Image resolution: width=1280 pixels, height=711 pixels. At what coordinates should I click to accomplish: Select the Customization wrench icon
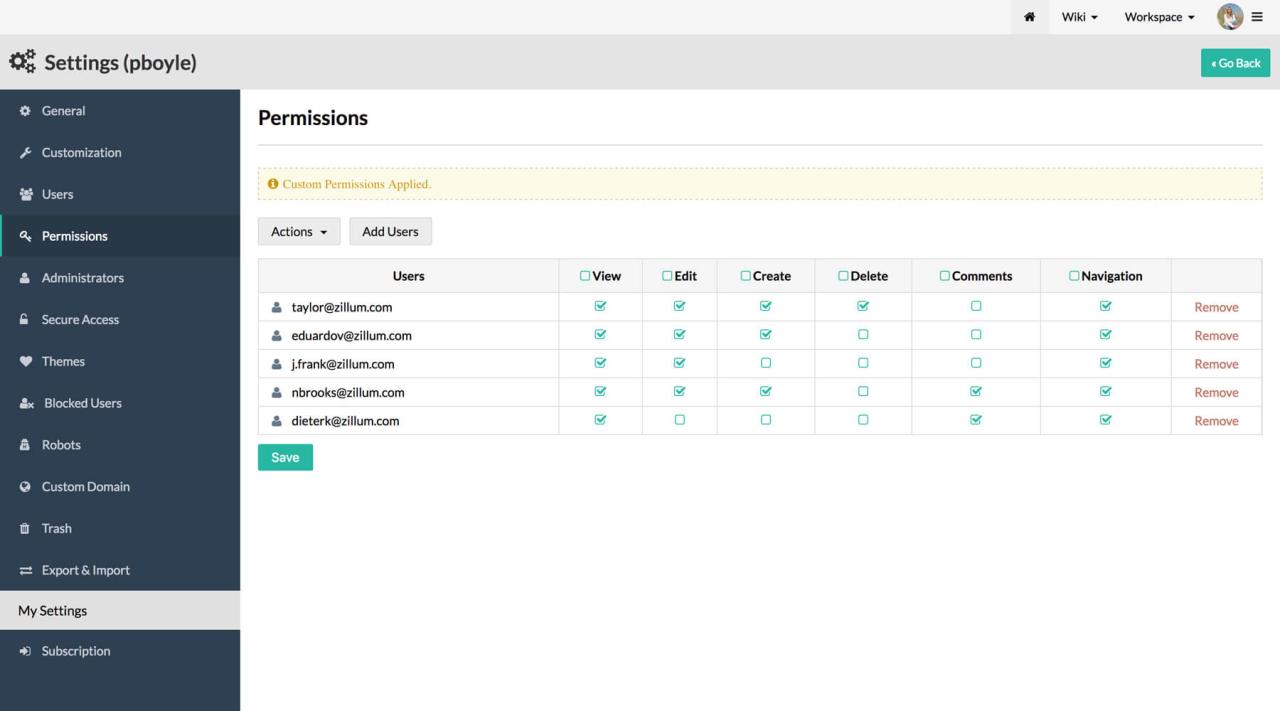tap(25, 153)
